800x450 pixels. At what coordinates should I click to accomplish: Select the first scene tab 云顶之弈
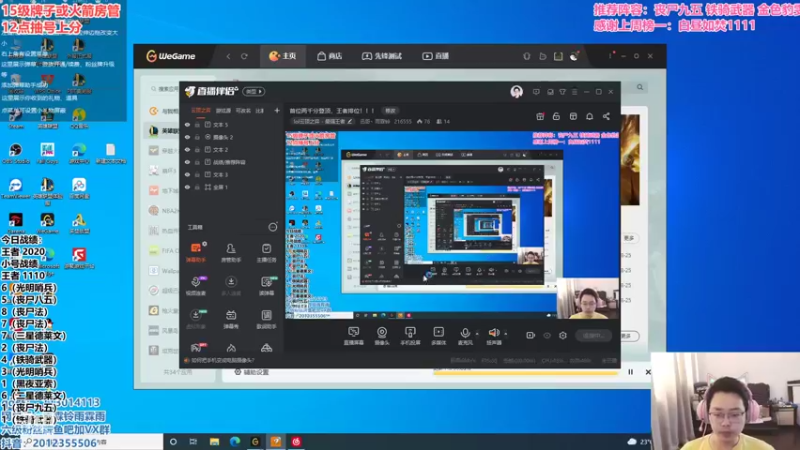201,110
